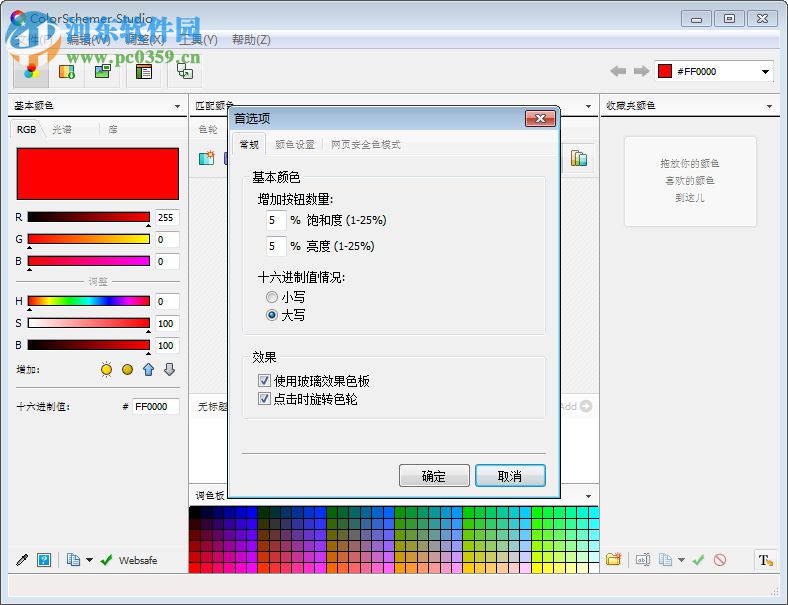Toggle 使用玻璃效果色板 checkbox

pyautogui.click(x=264, y=380)
